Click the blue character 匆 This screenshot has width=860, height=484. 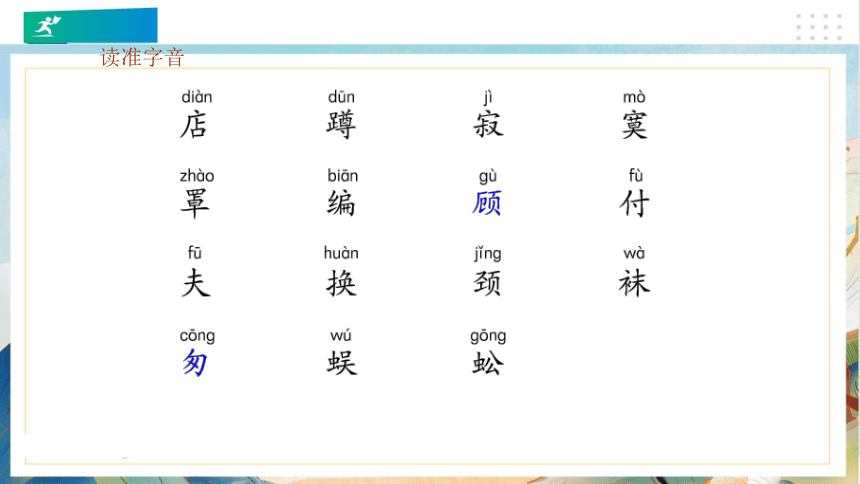tap(195, 363)
